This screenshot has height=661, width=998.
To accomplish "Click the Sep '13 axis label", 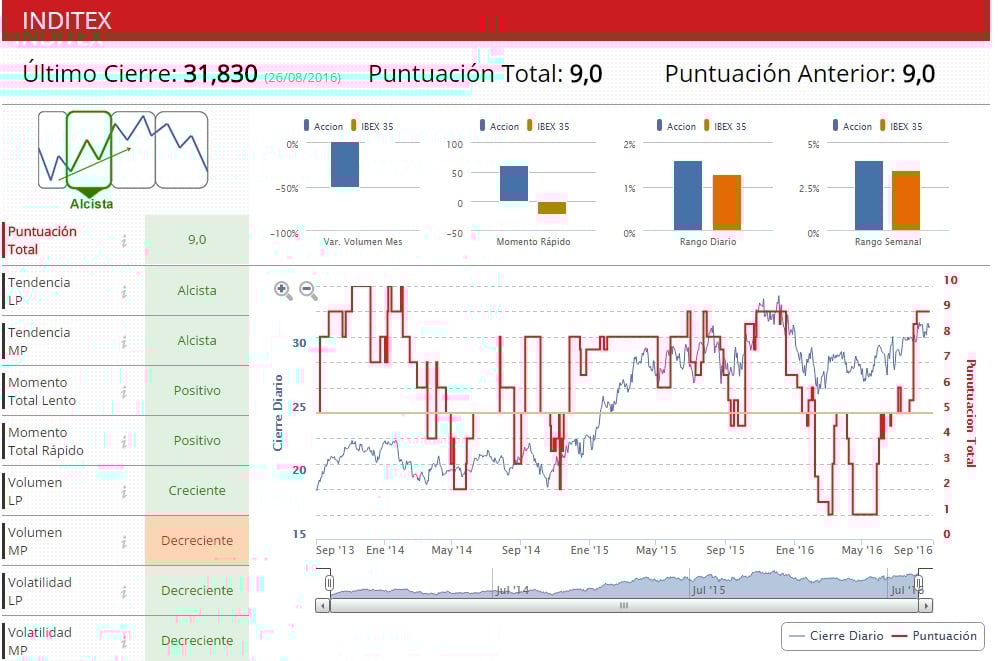I will [335, 550].
